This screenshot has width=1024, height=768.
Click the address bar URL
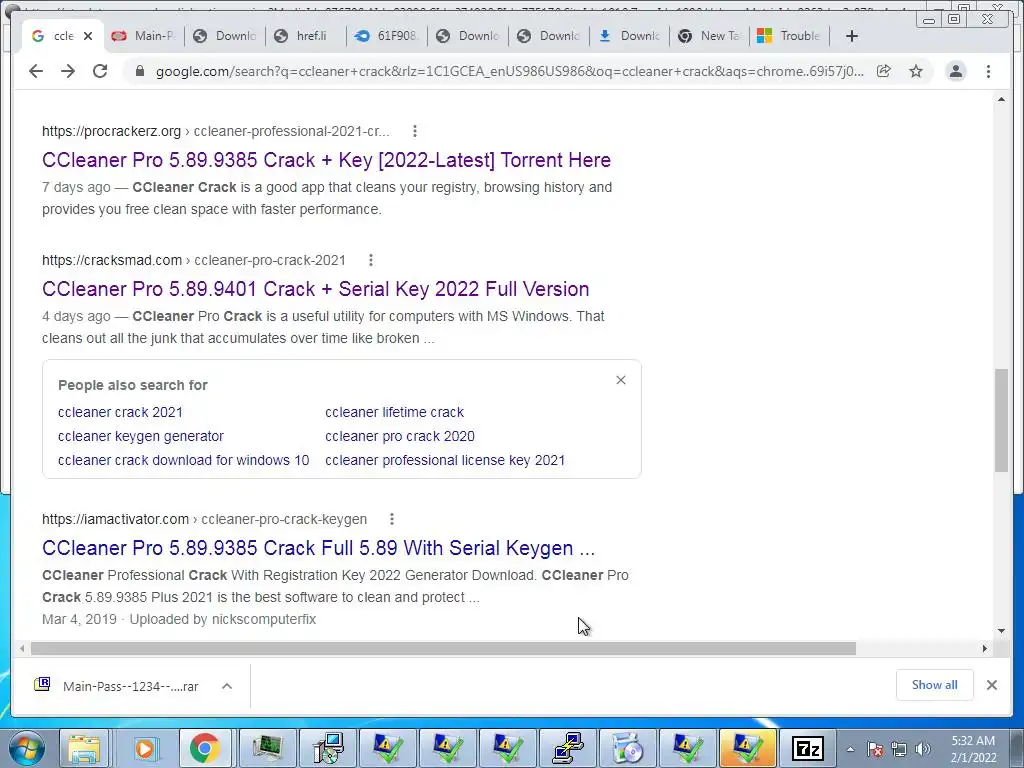[509, 71]
